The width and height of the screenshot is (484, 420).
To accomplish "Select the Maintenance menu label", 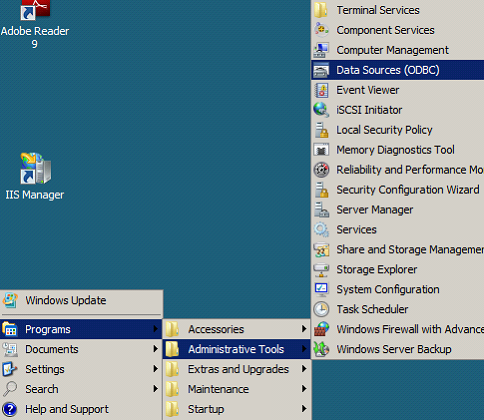I will [218, 389].
